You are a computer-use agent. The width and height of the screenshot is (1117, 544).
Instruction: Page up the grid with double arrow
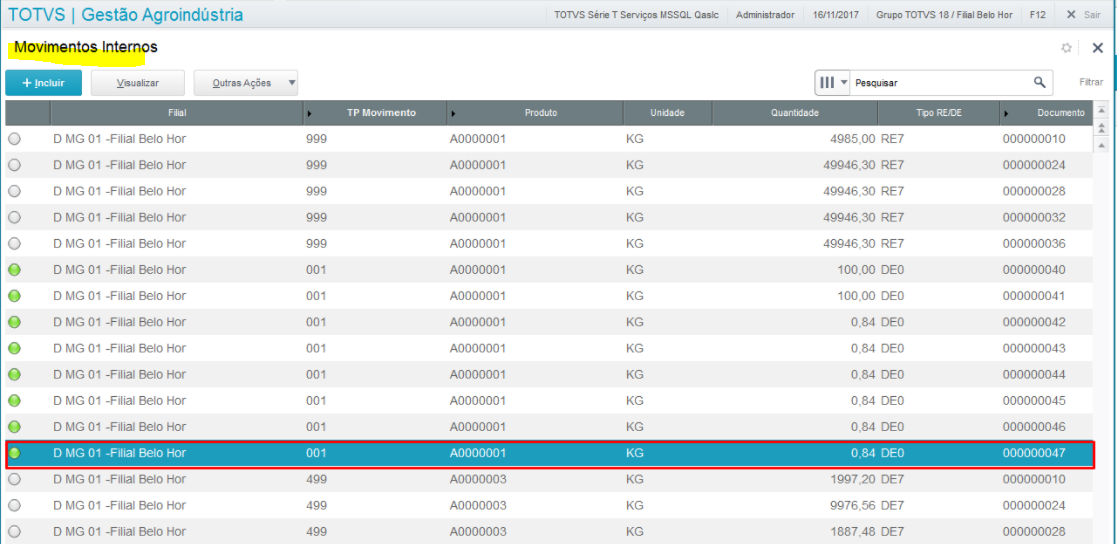point(1101,128)
